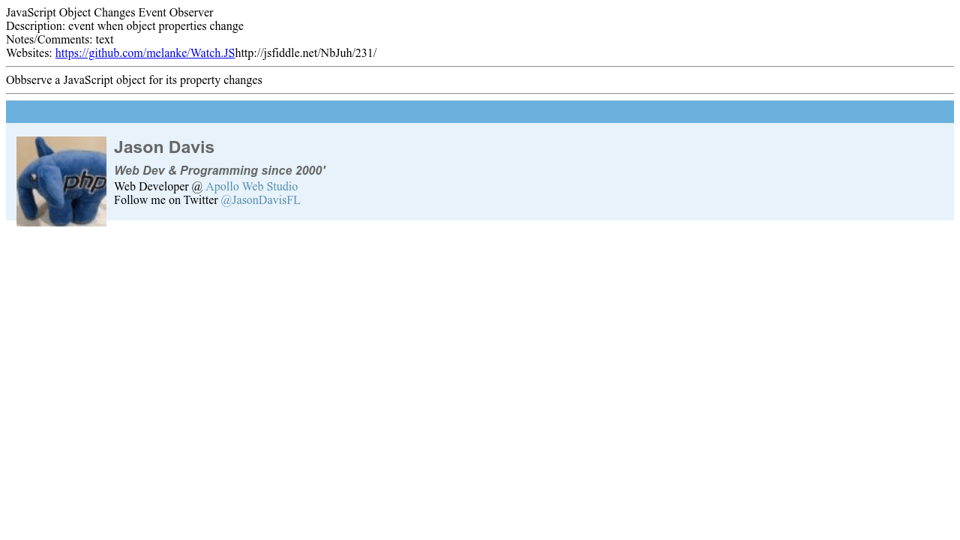
Task: Click the horizontal divider below the Websites line
Action: coord(480,67)
